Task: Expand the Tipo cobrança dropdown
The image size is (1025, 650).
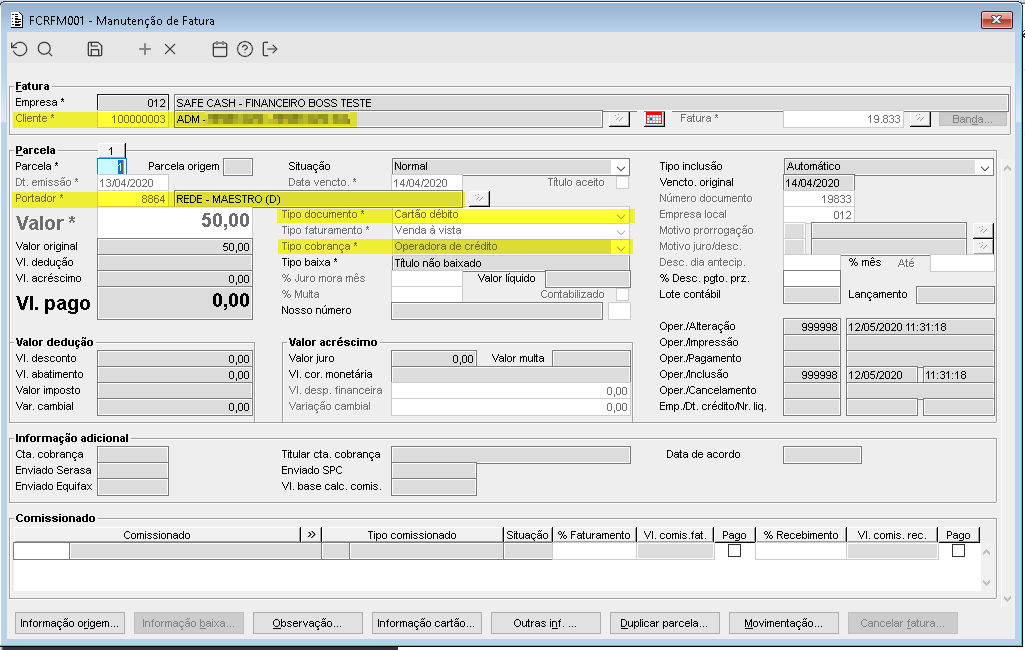Action: point(621,247)
